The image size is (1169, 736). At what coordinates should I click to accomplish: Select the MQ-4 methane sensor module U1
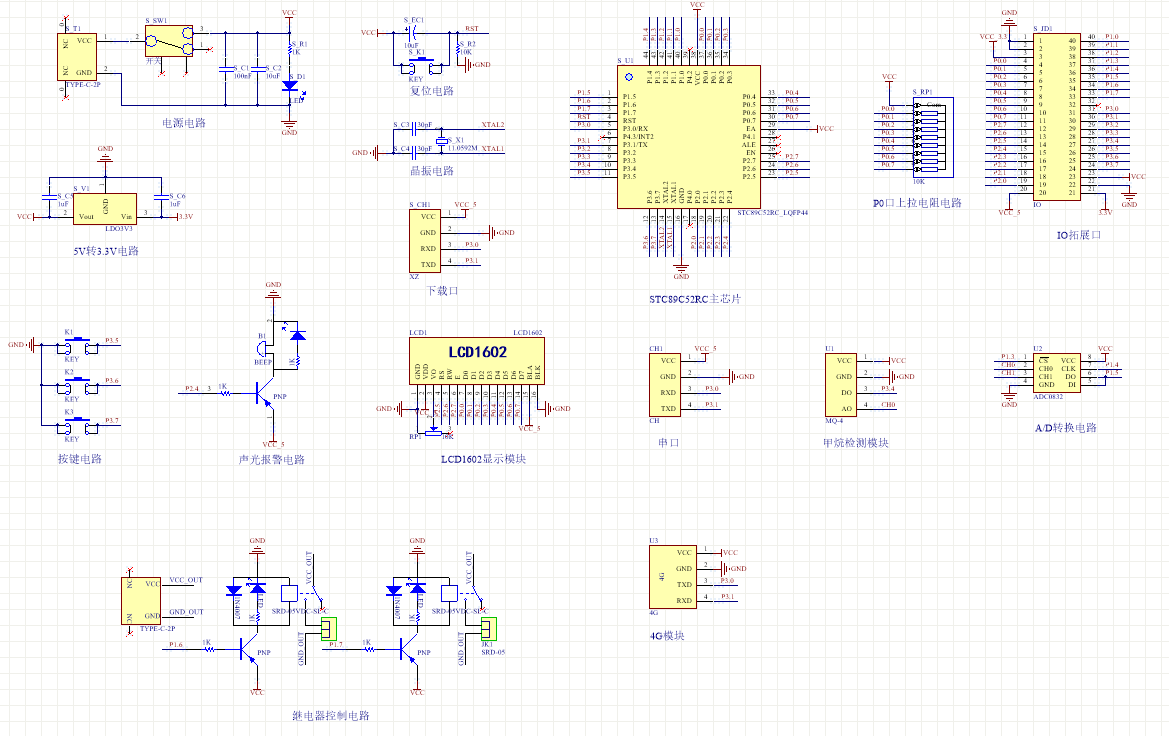click(840, 384)
